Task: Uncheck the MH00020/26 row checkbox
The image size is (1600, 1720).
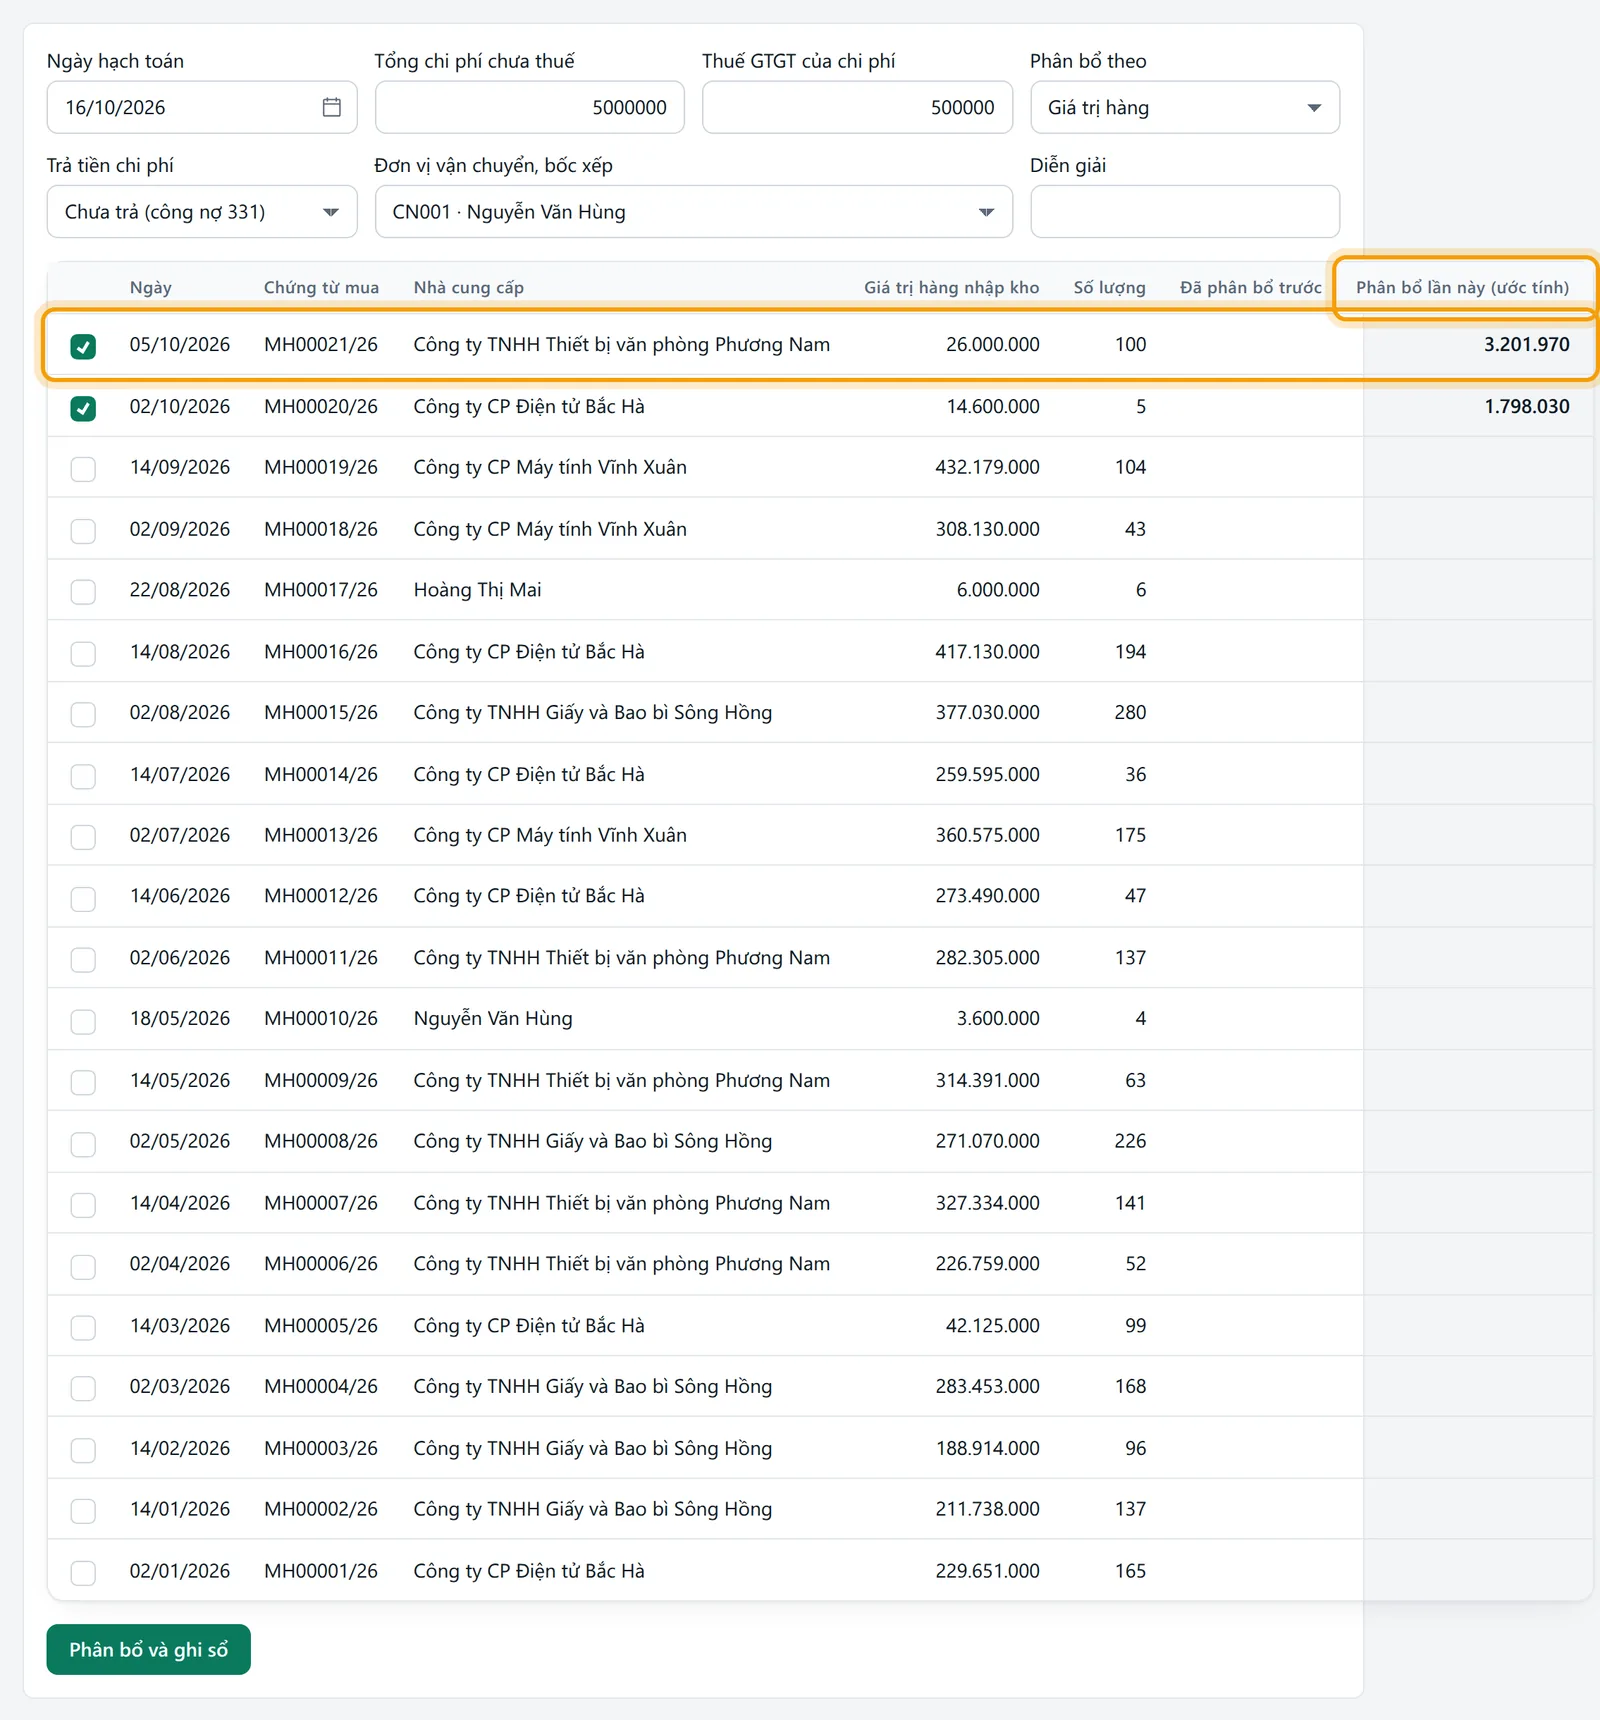Action: pyautogui.click(x=83, y=408)
